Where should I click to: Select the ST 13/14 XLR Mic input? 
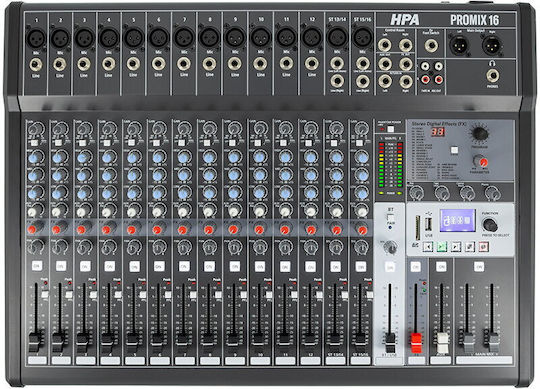[337, 37]
